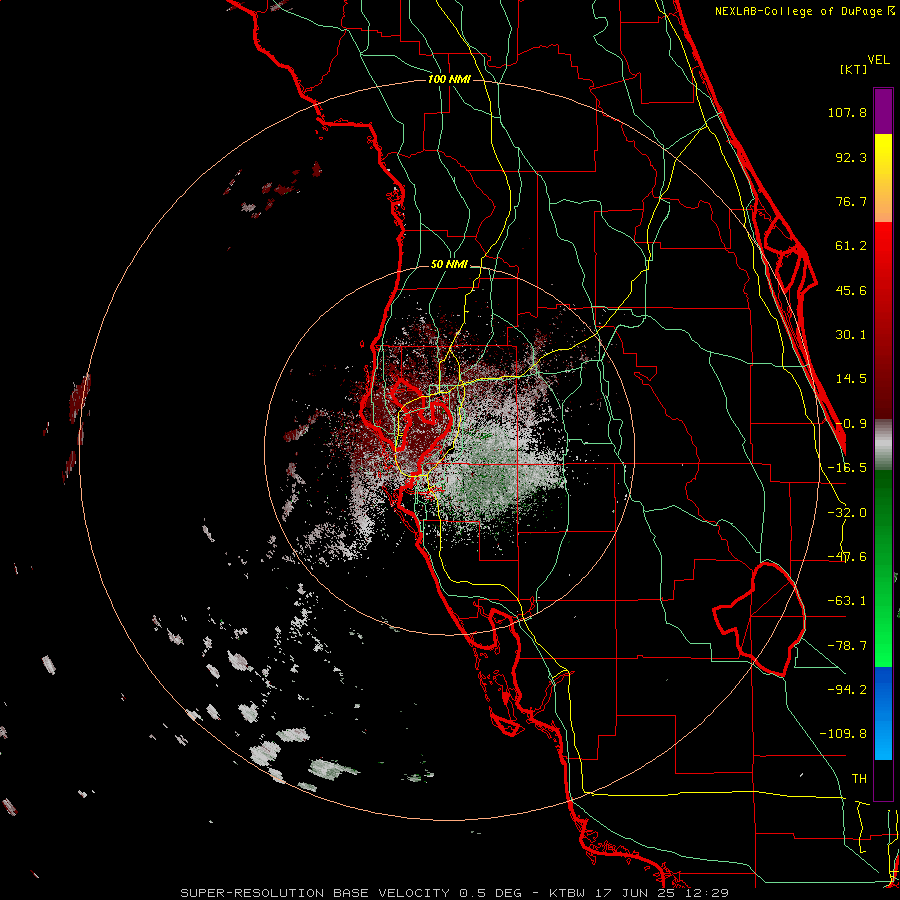This screenshot has height=900, width=900.
Task: Select the 76.7 scale value
Action: pyautogui.click(x=851, y=201)
